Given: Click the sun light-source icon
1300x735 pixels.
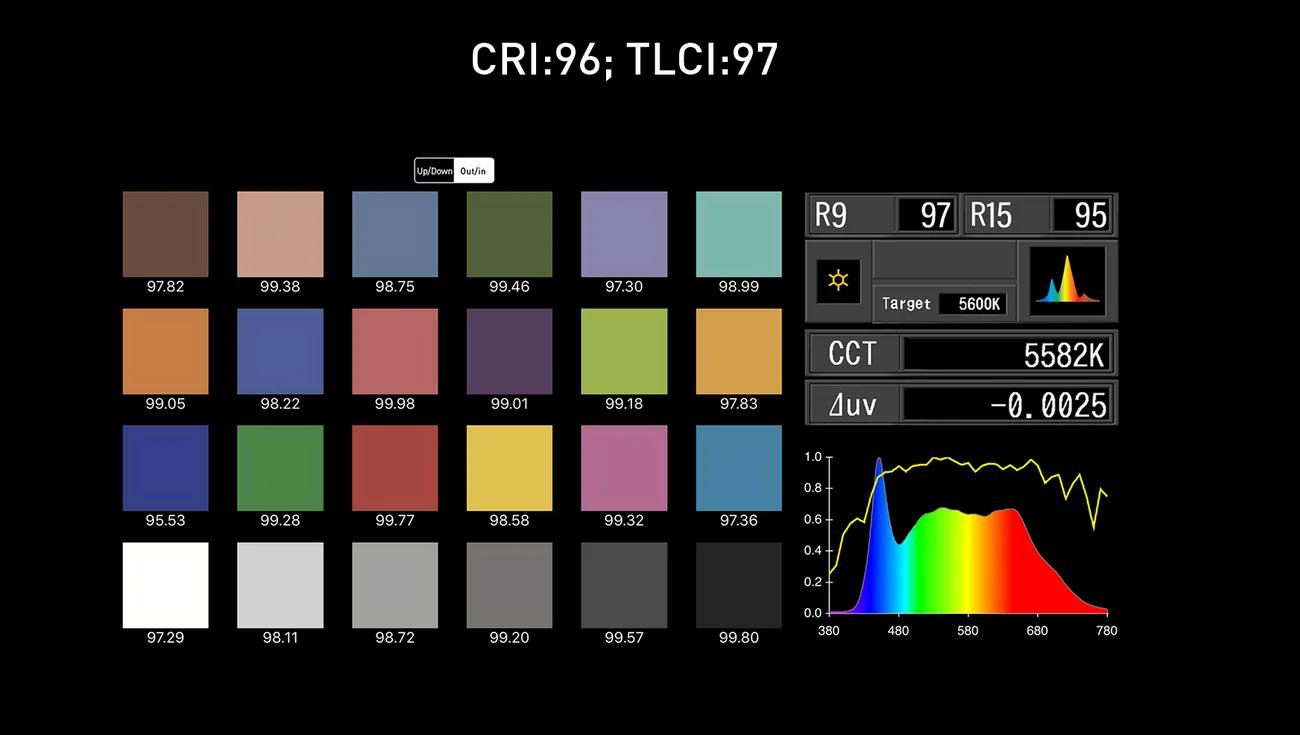Looking at the screenshot, I should 838,281.
